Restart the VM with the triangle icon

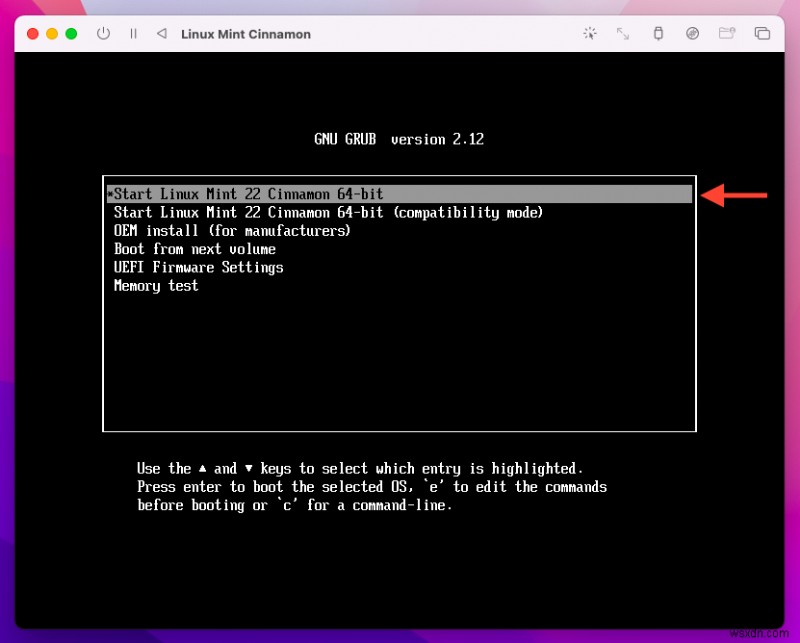point(162,34)
